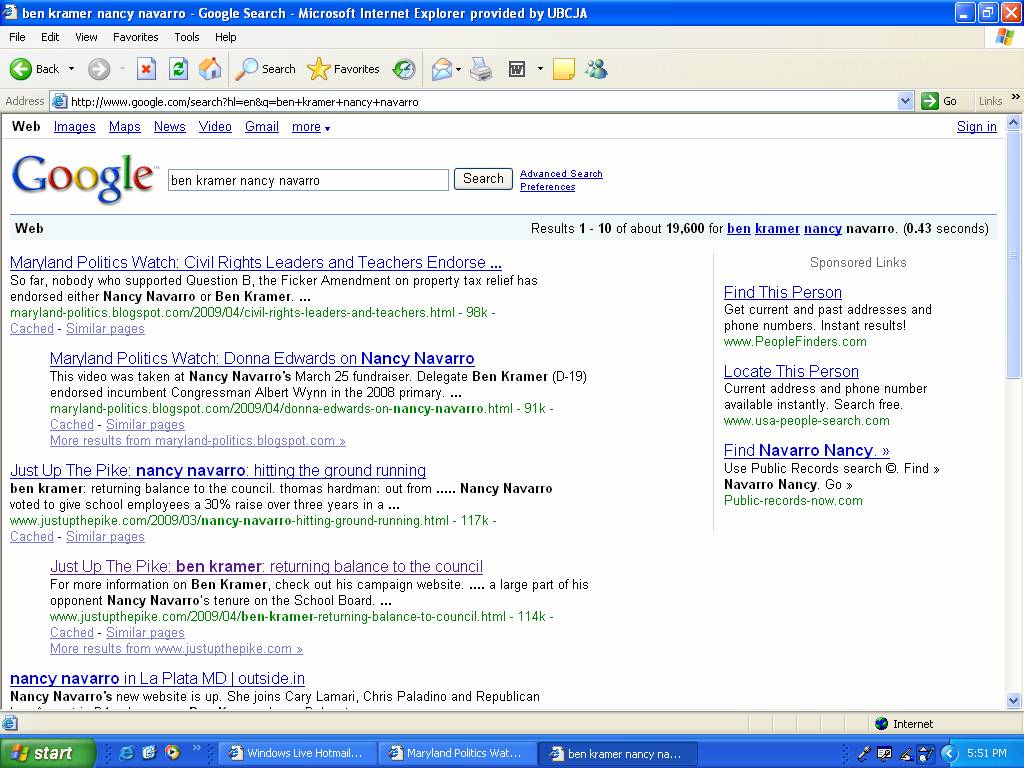Open 'Find This Person' sponsored link
Image resolution: width=1024 pixels, height=768 pixels.
[782, 293]
